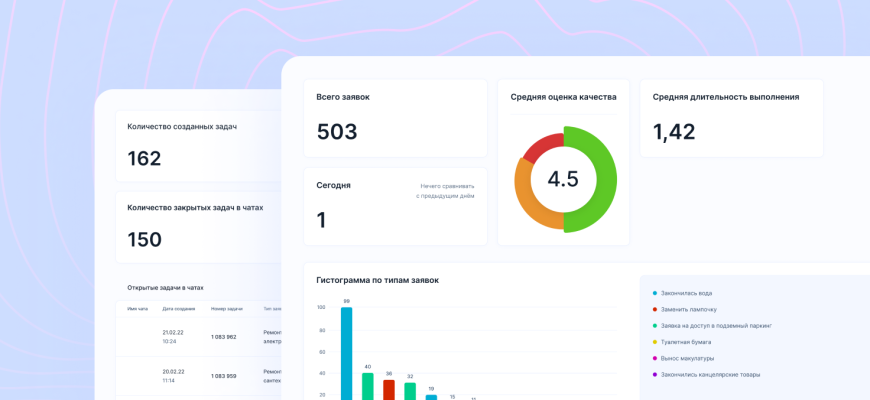Click the yellow dot beside 'Туалетная бумага'

pyautogui.click(x=655, y=342)
